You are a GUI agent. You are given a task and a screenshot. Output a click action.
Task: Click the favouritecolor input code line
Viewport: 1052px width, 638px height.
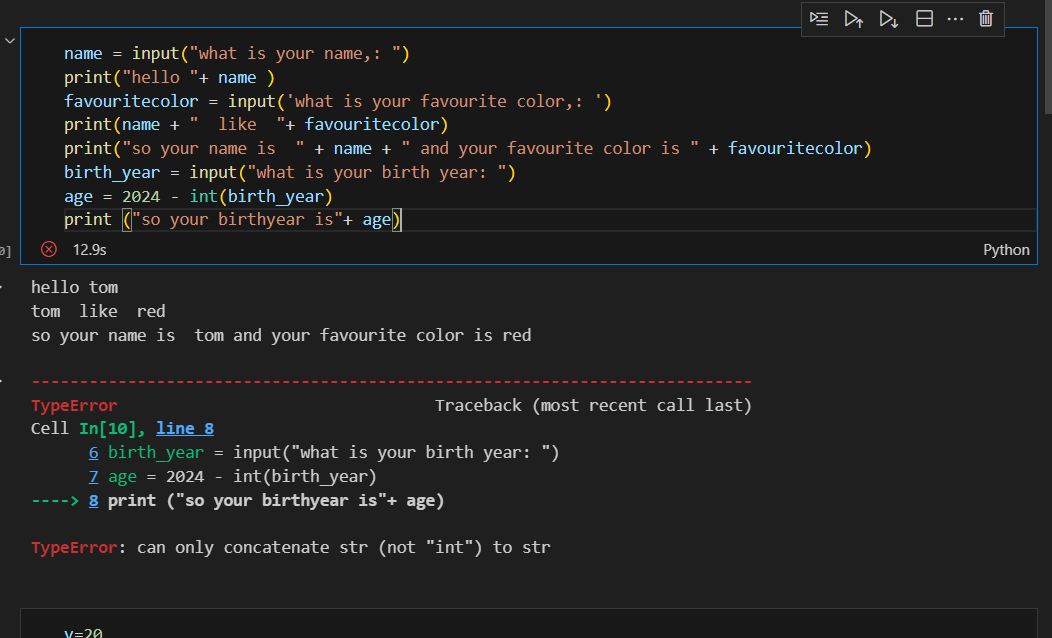[x=338, y=101]
